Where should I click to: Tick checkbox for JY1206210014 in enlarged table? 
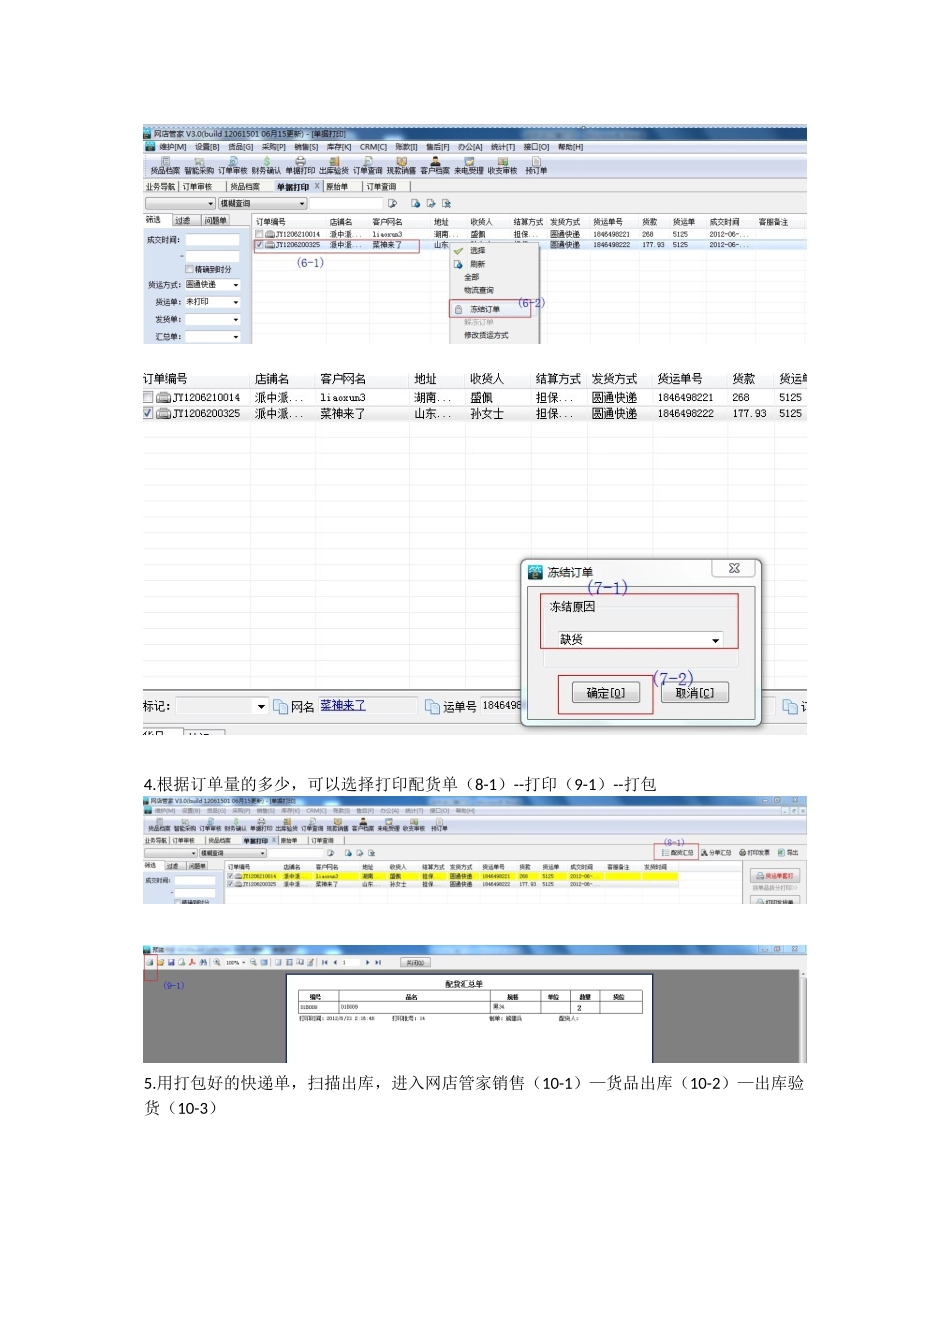148,398
